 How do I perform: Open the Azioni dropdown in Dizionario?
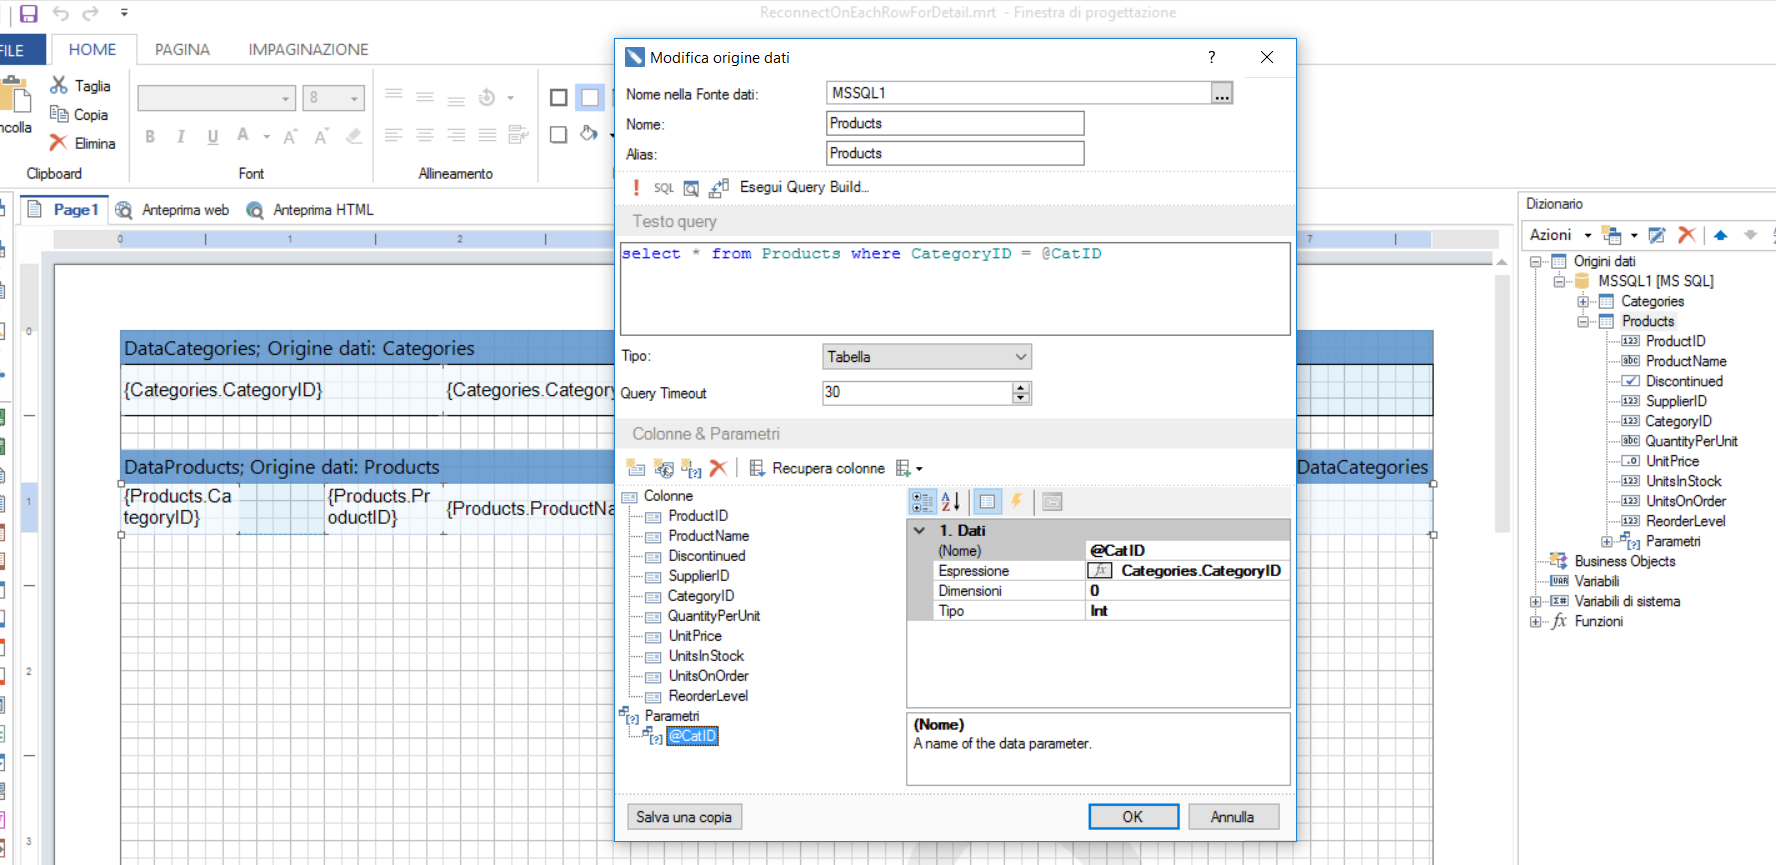pyautogui.click(x=1560, y=235)
